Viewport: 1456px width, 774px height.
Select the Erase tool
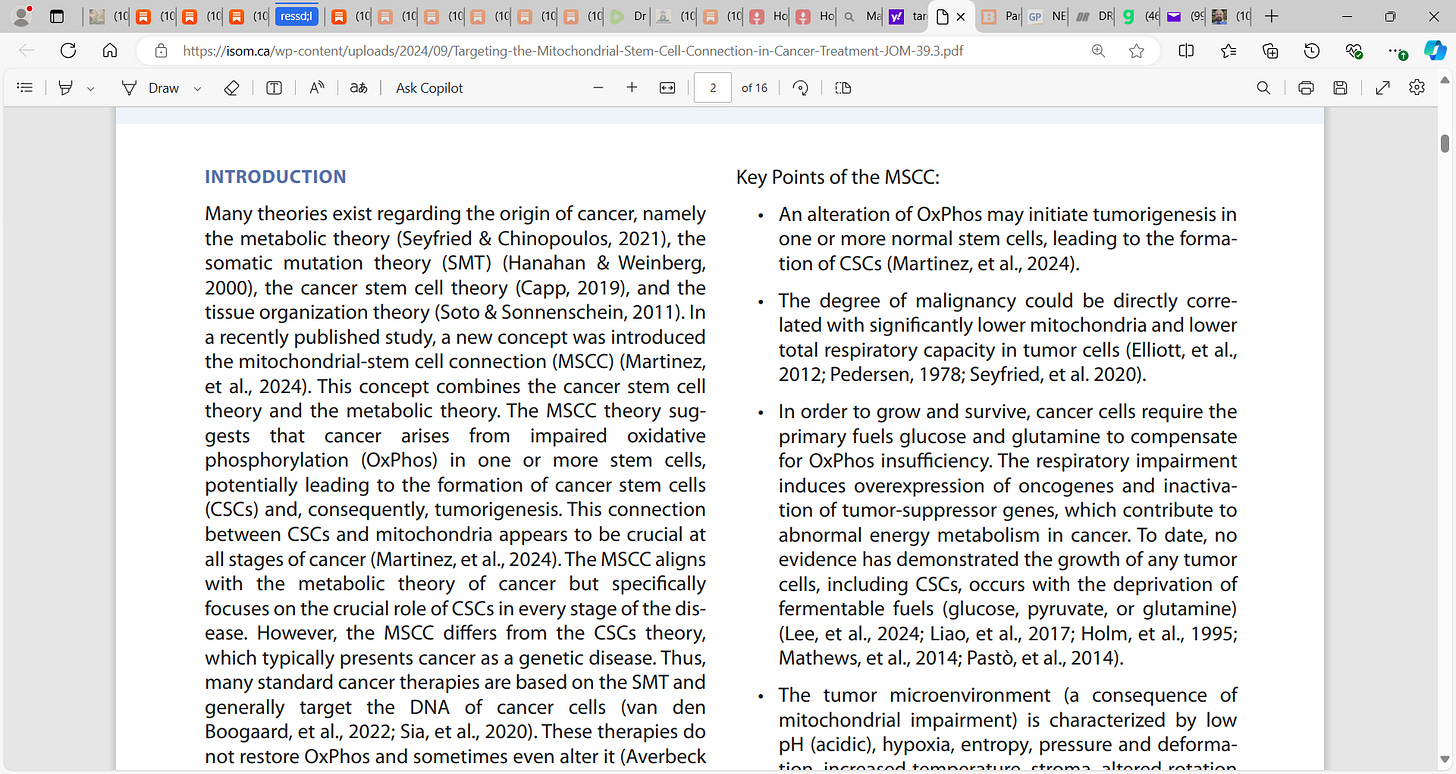coord(231,88)
